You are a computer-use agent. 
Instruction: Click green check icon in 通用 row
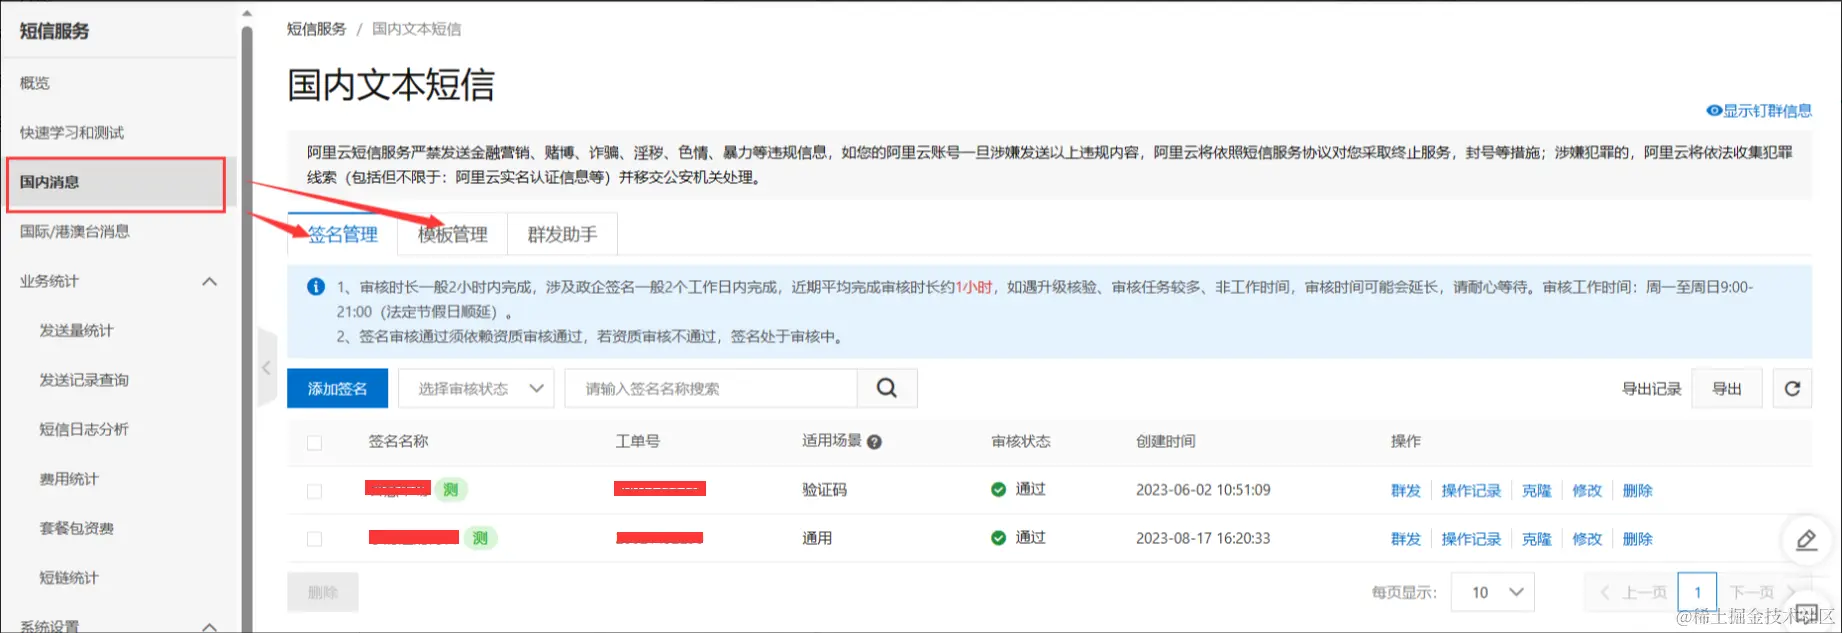[998, 538]
